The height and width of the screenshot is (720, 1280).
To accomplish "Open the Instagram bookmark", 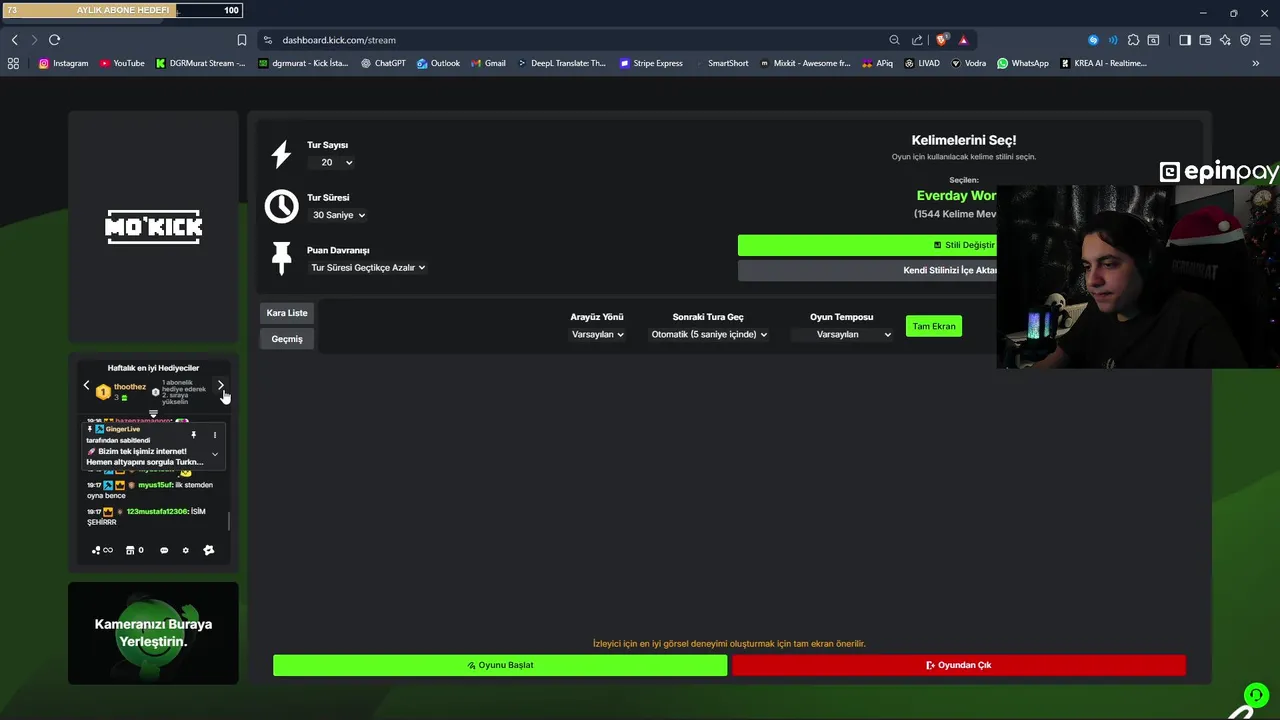I will (x=63, y=63).
